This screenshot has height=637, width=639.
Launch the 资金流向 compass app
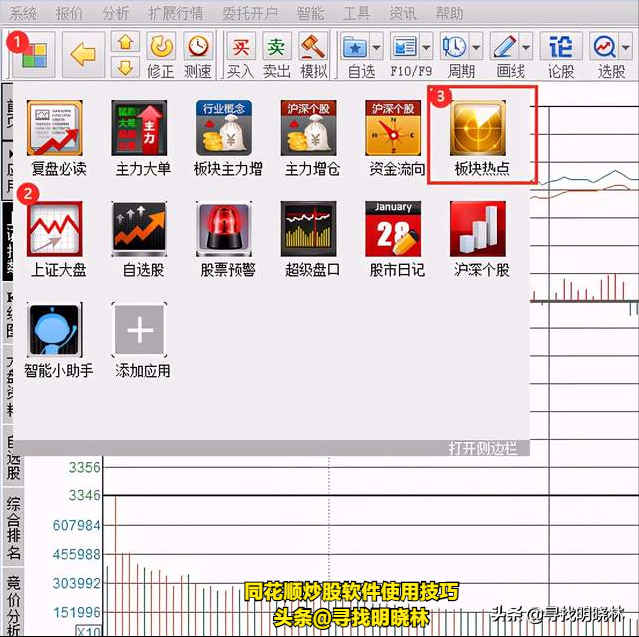click(x=393, y=128)
